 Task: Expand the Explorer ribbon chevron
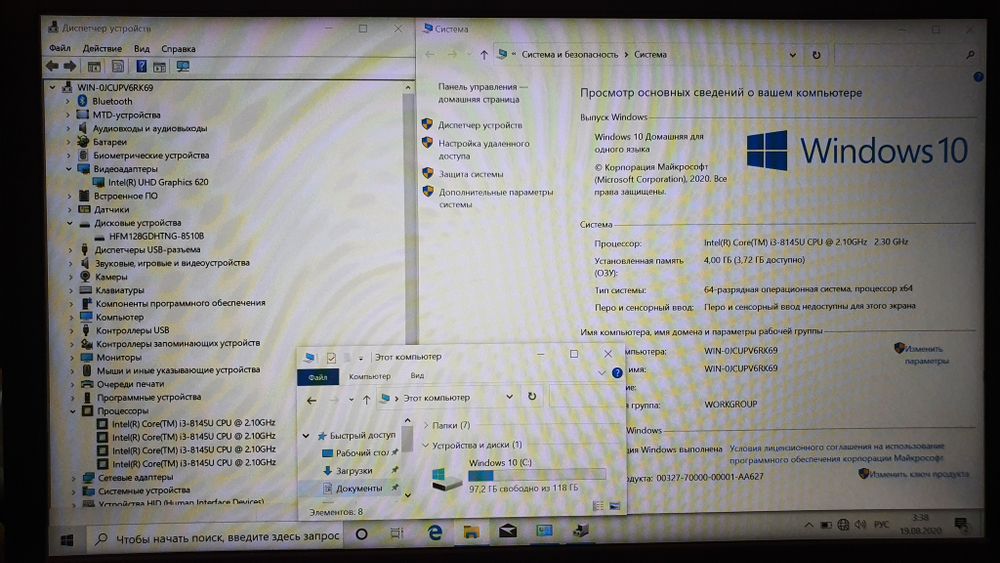(x=601, y=373)
